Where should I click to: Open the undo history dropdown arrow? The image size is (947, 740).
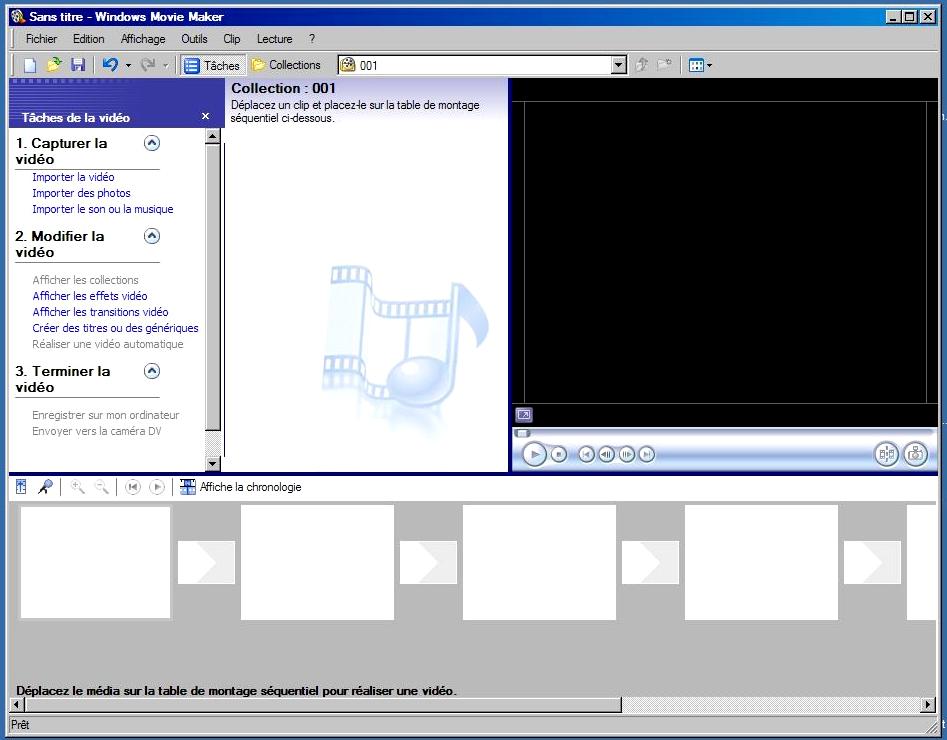[128, 65]
